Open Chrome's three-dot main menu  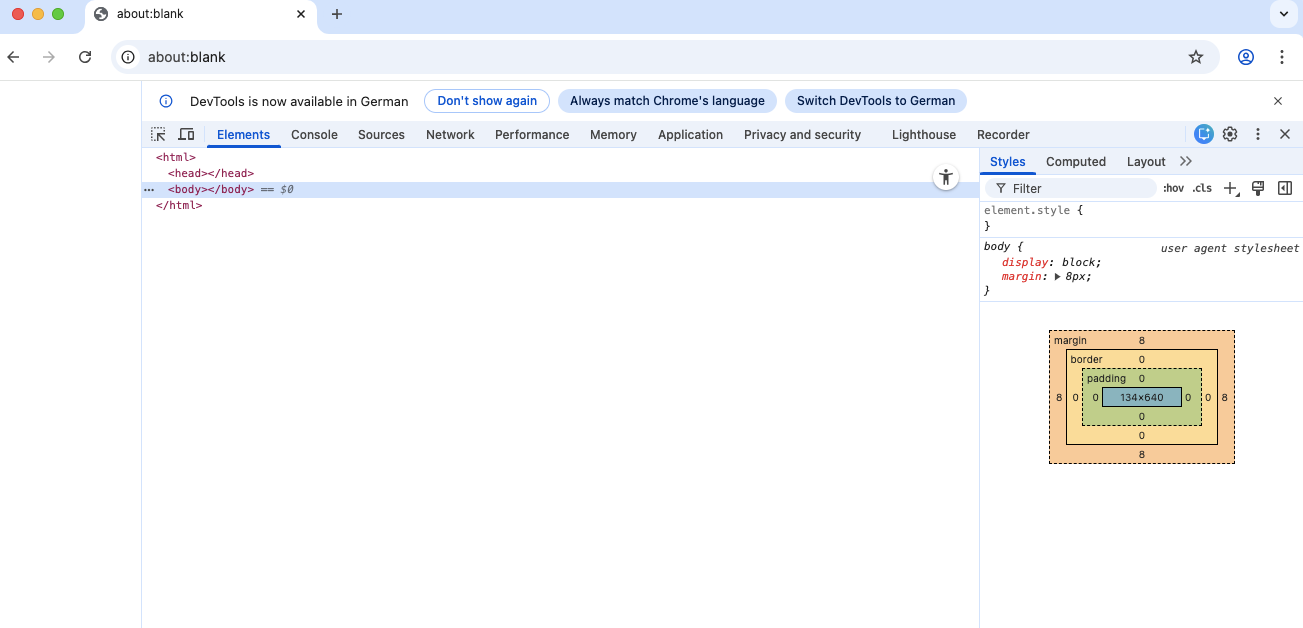coord(1282,57)
